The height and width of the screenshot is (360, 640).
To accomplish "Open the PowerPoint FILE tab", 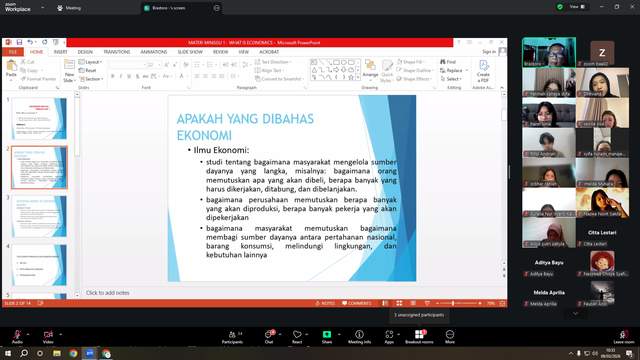I will click(x=13, y=52).
